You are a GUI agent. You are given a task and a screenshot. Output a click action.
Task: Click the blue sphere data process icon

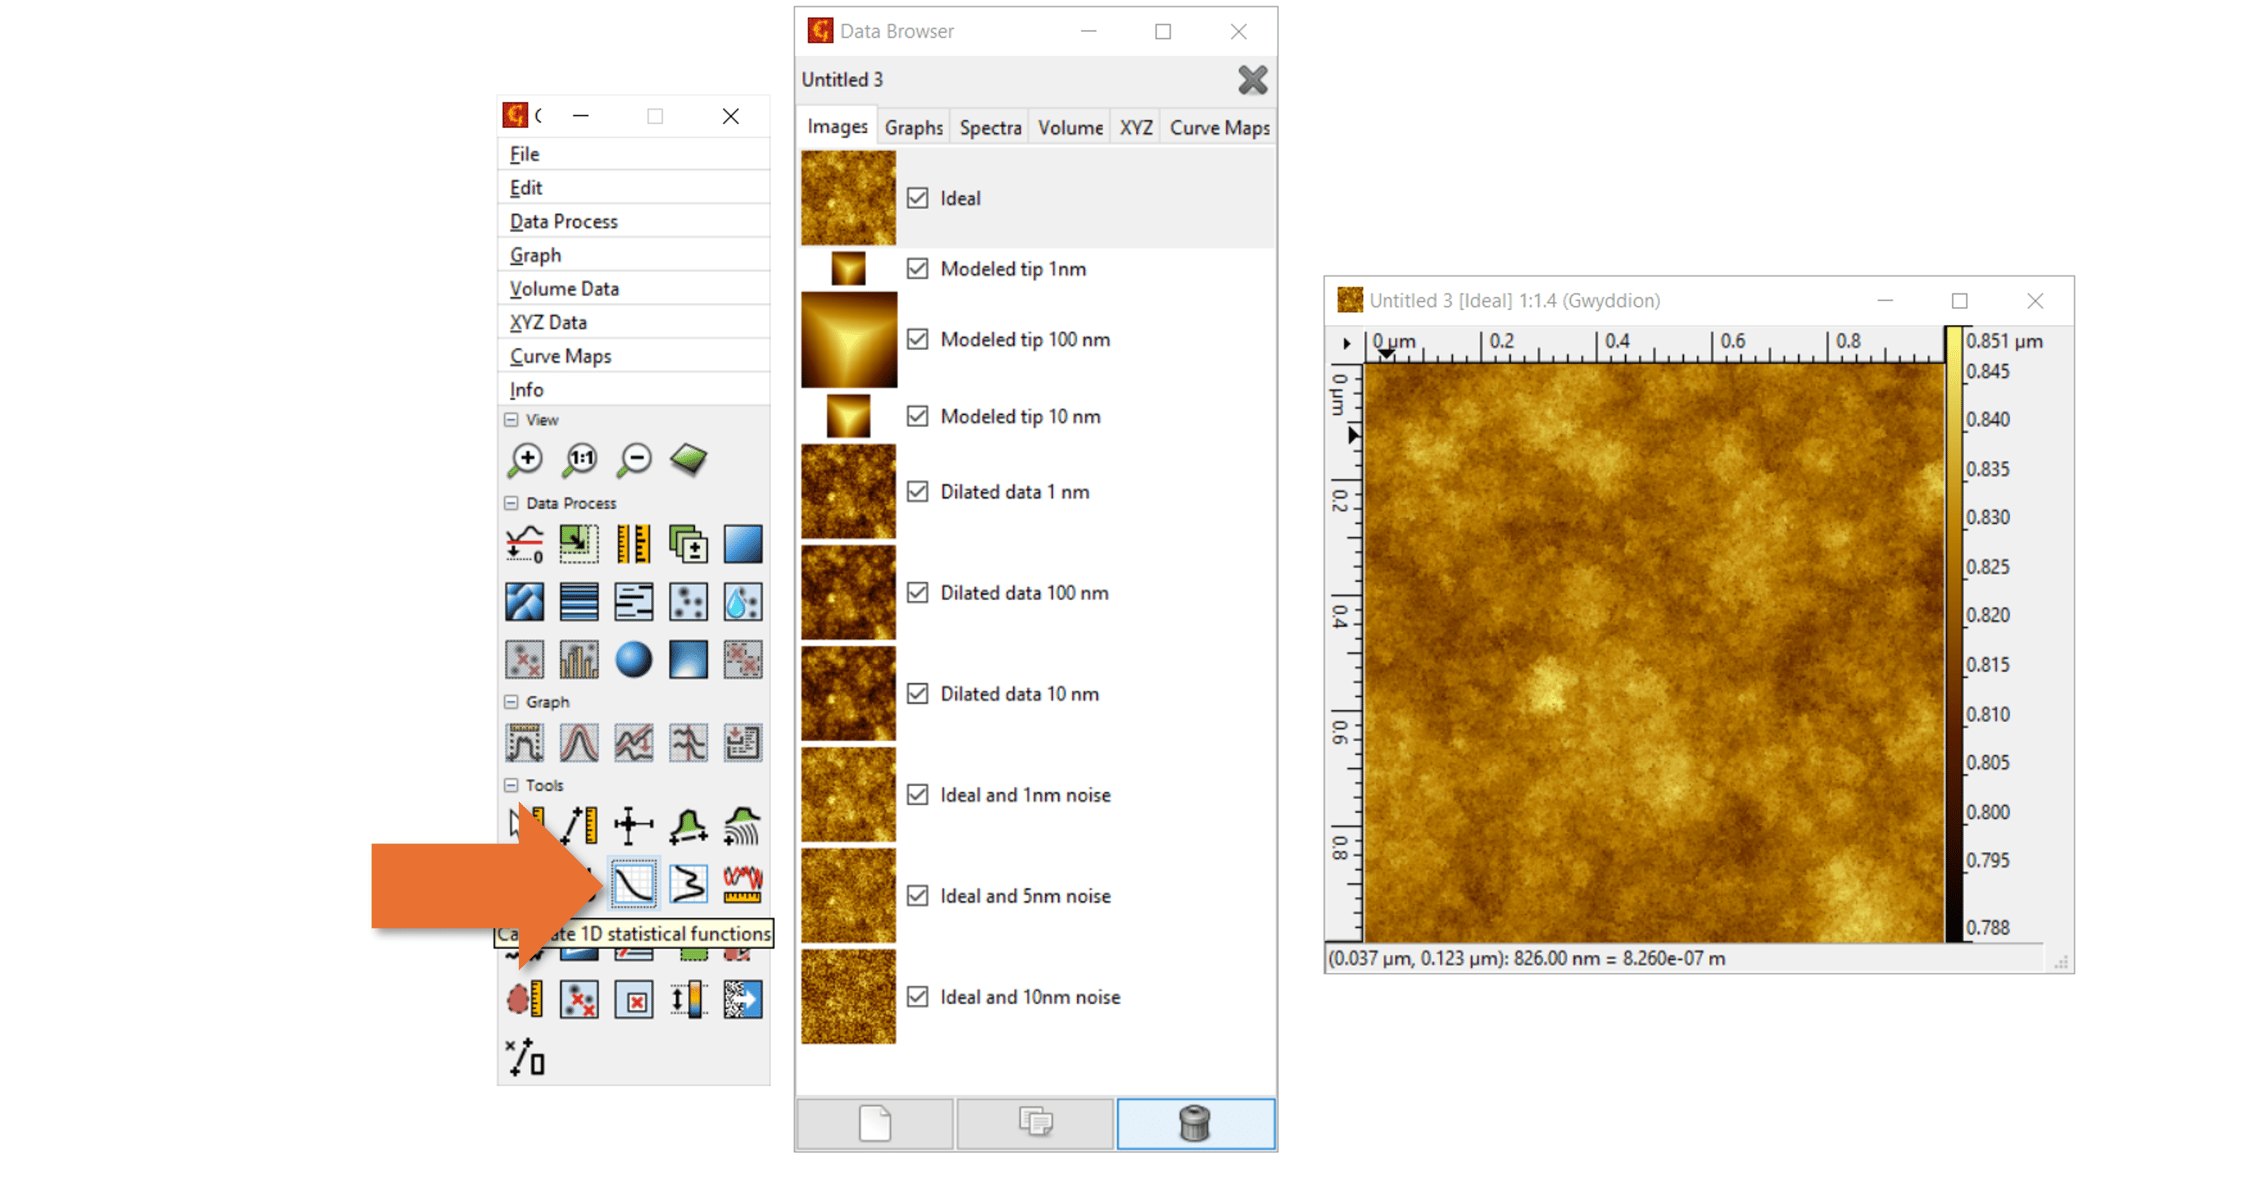coord(634,660)
